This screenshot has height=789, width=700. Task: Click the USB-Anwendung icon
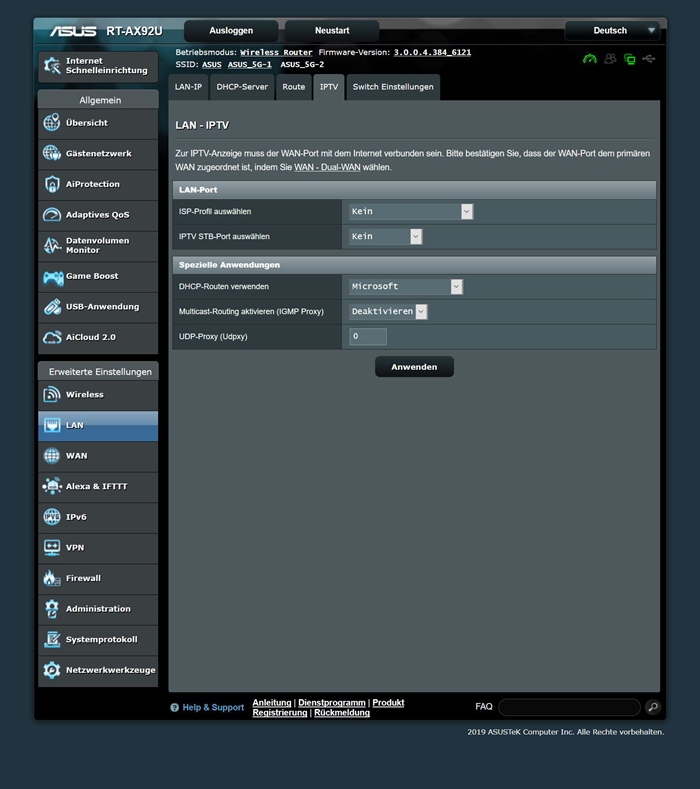click(52, 306)
